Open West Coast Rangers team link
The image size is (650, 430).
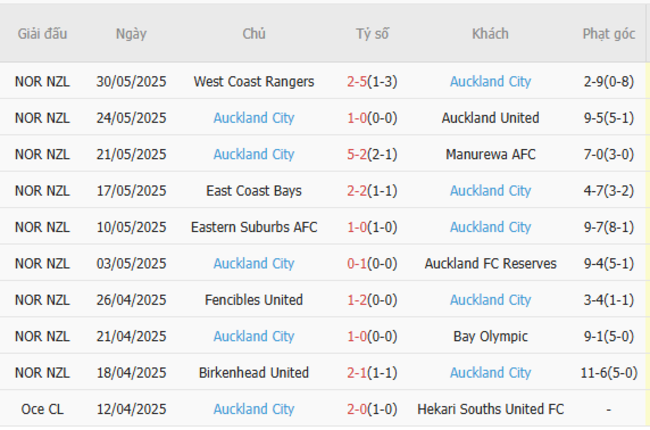(254, 82)
